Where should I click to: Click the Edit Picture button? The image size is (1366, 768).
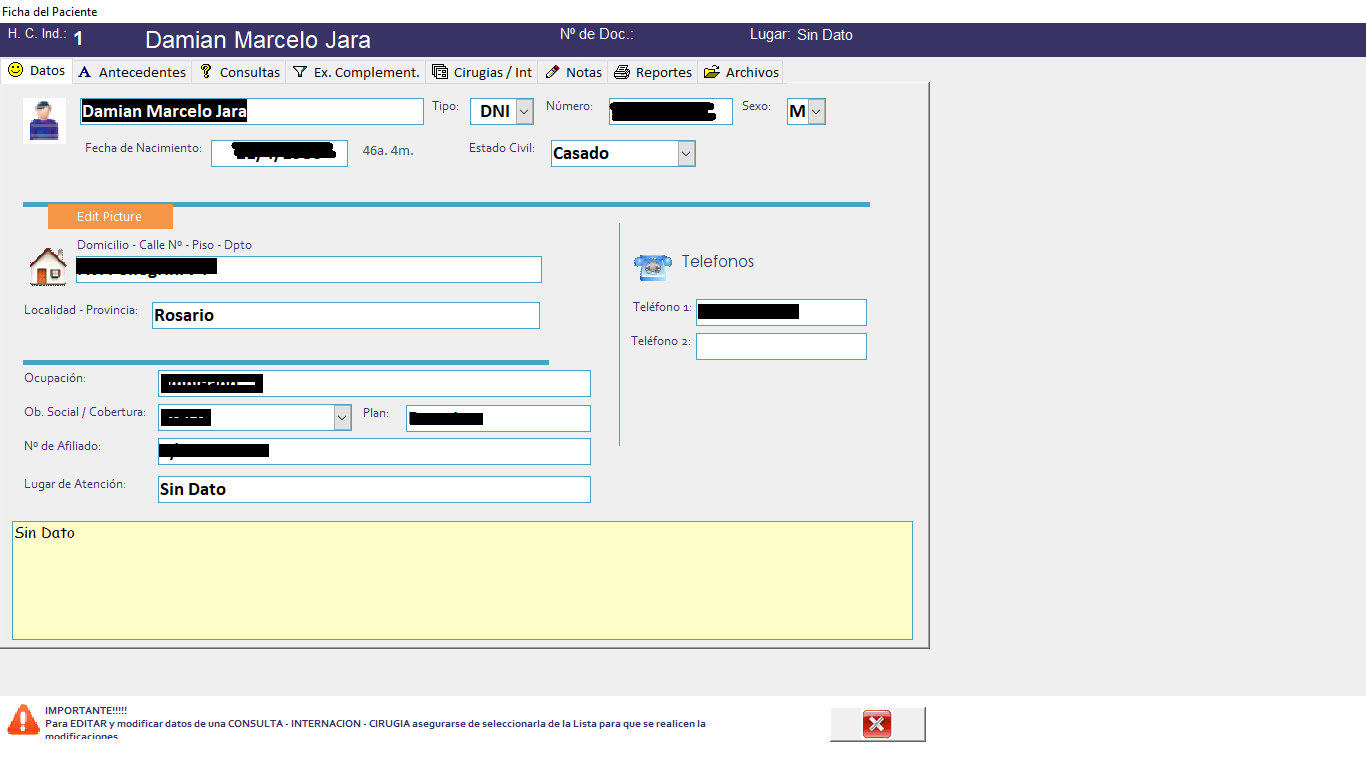(x=110, y=216)
